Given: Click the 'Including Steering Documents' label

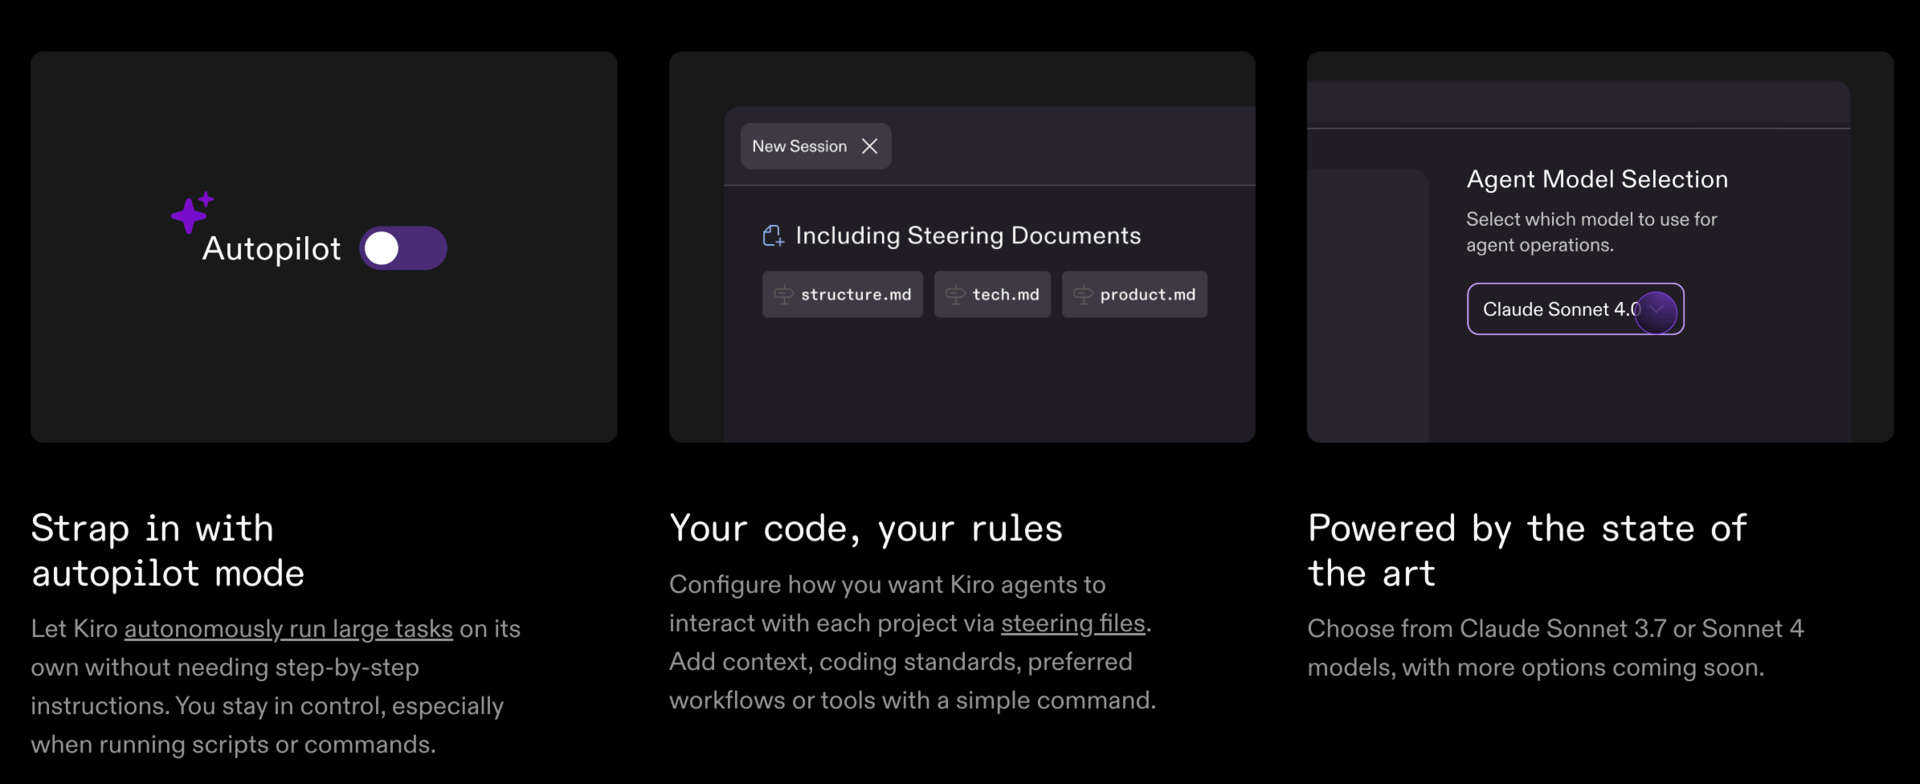Looking at the screenshot, I should click(x=968, y=236).
